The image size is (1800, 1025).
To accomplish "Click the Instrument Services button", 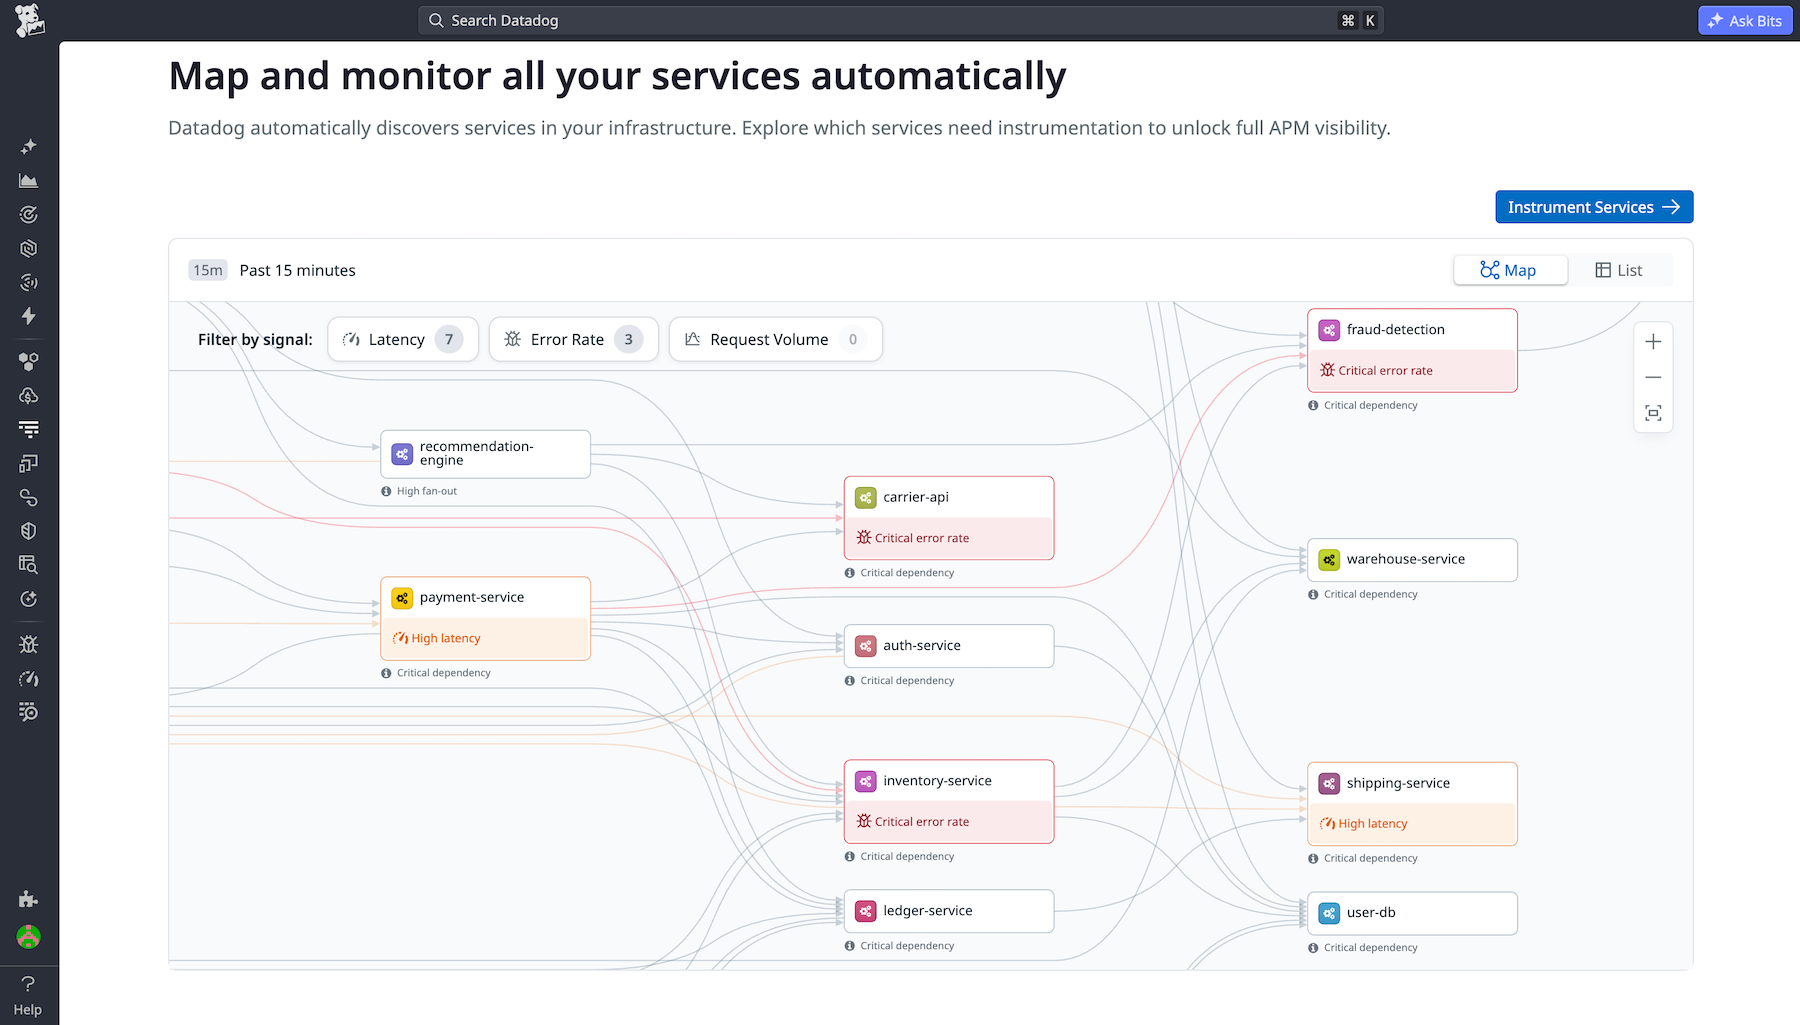I will (1594, 207).
